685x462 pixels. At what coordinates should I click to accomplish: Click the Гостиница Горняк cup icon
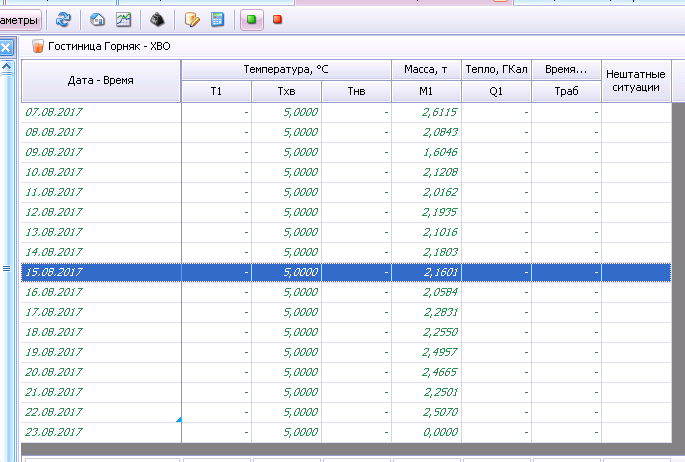pos(38,46)
